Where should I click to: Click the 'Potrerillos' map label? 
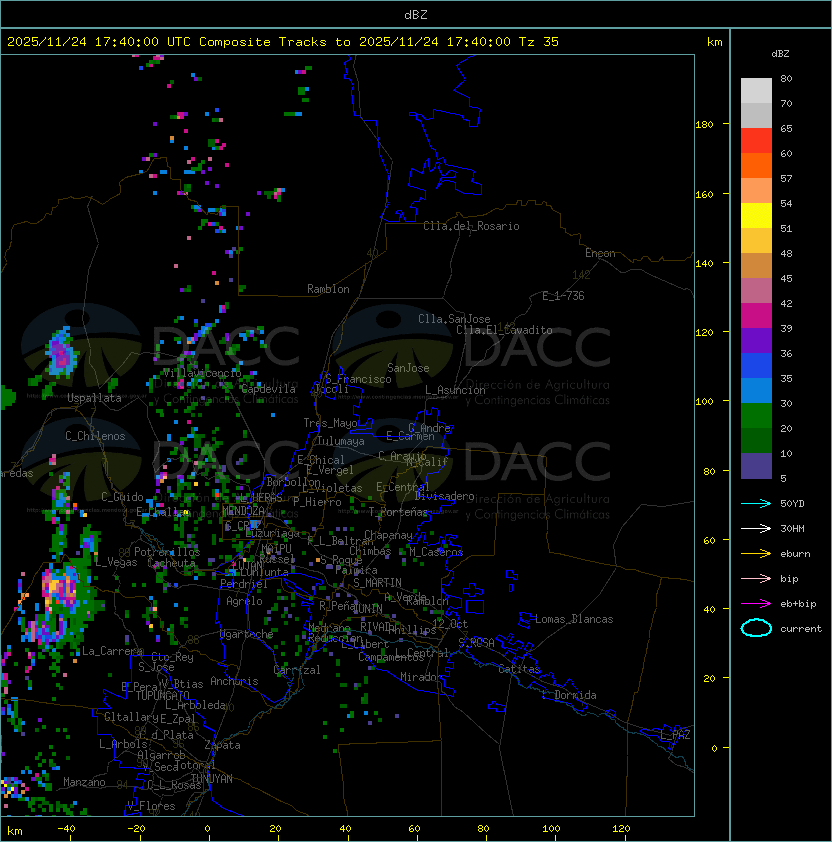(x=167, y=552)
